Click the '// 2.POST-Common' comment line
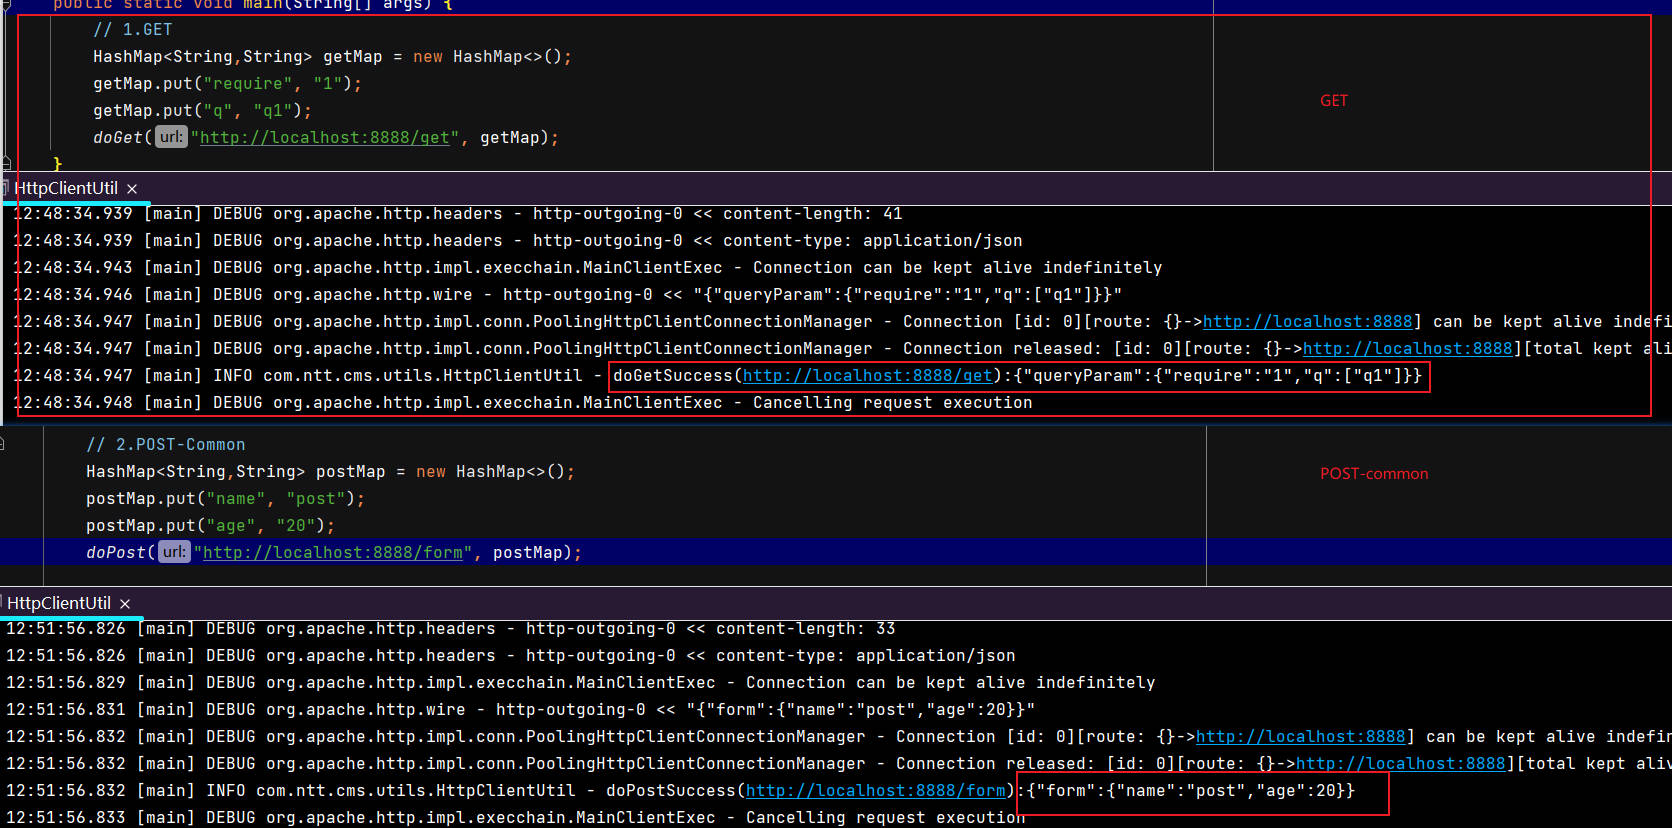Viewport: 1672px width, 828px height. (x=166, y=444)
